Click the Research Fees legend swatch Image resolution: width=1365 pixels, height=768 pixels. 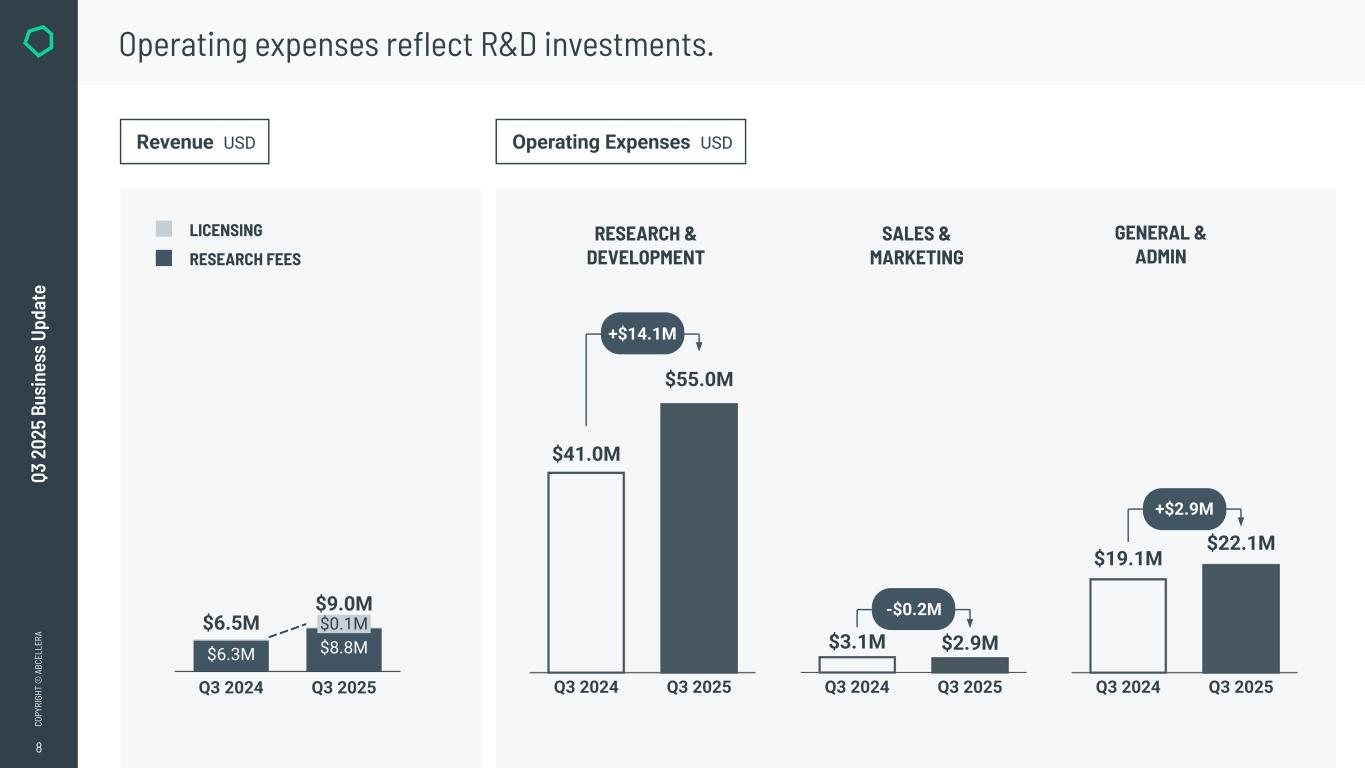click(x=164, y=259)
